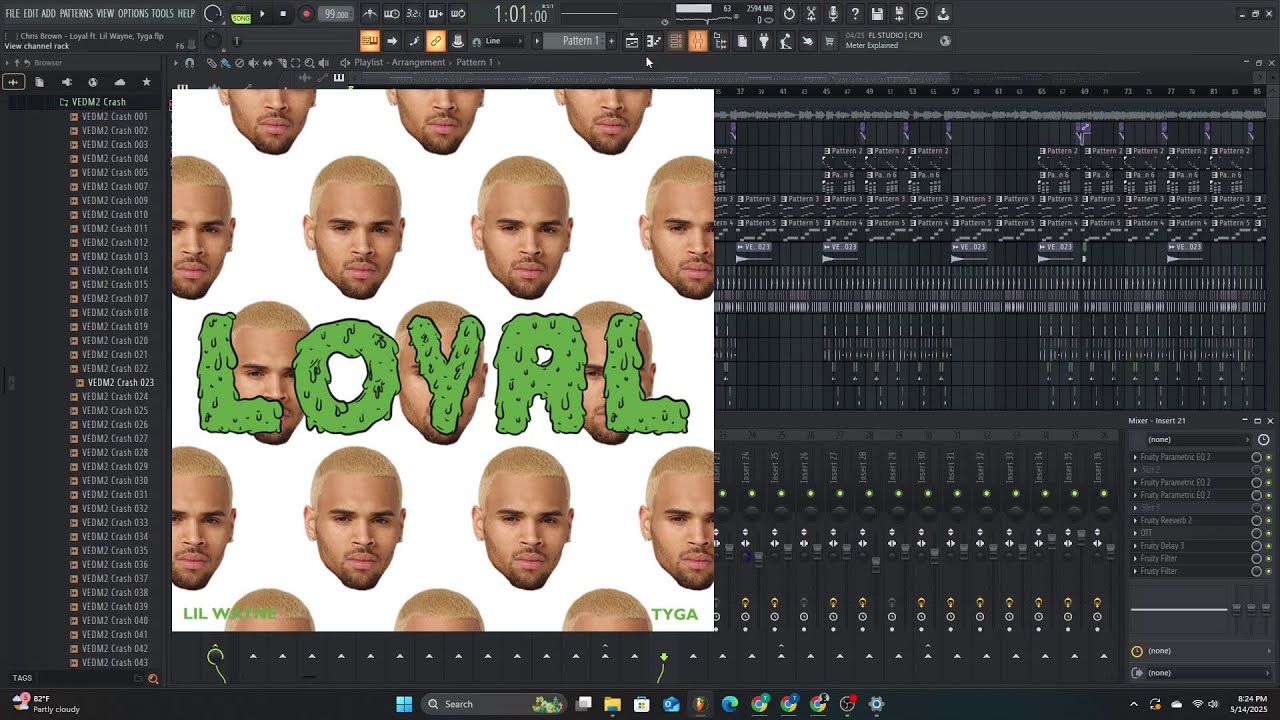
Task: Click the tempo field showing 99.000
Action: (x=336, y=14)
